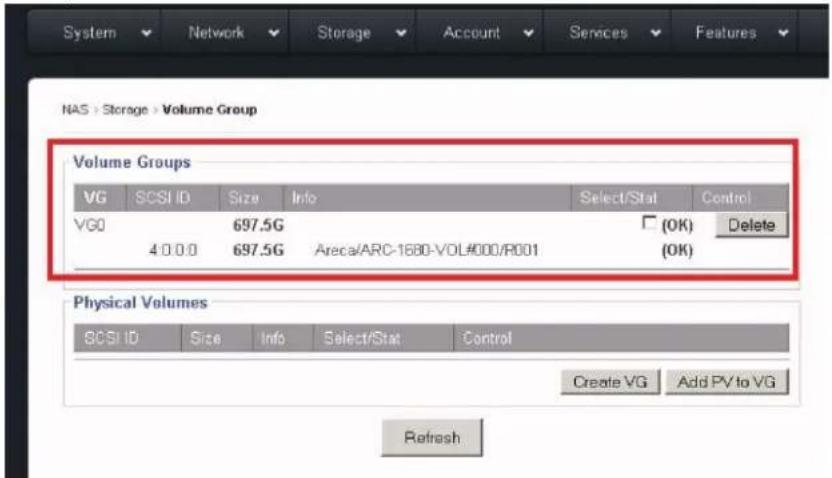The image size is (832, 478).
Task: Click Volume Groups Control header
Action: click(x=741, y=198)
